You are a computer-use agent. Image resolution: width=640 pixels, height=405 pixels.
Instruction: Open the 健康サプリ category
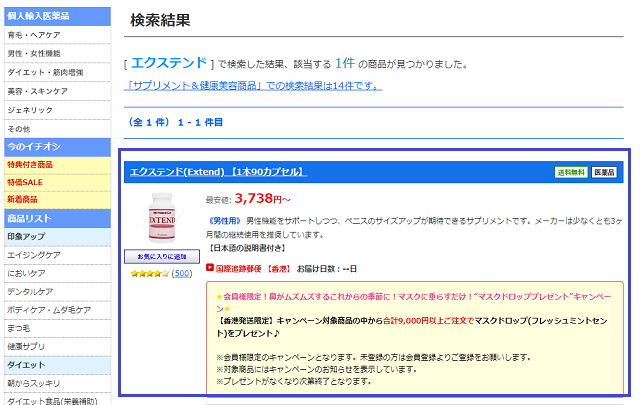coord(58,347)
